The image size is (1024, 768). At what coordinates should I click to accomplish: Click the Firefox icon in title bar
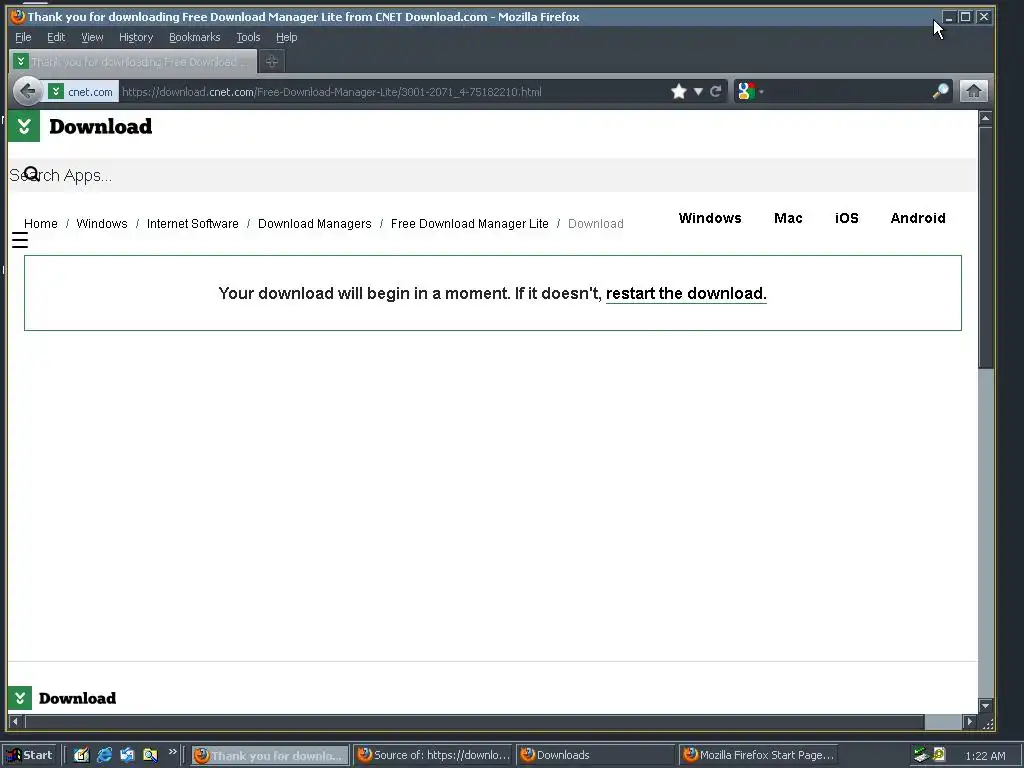pyautogui.click(x=18, y=16)
